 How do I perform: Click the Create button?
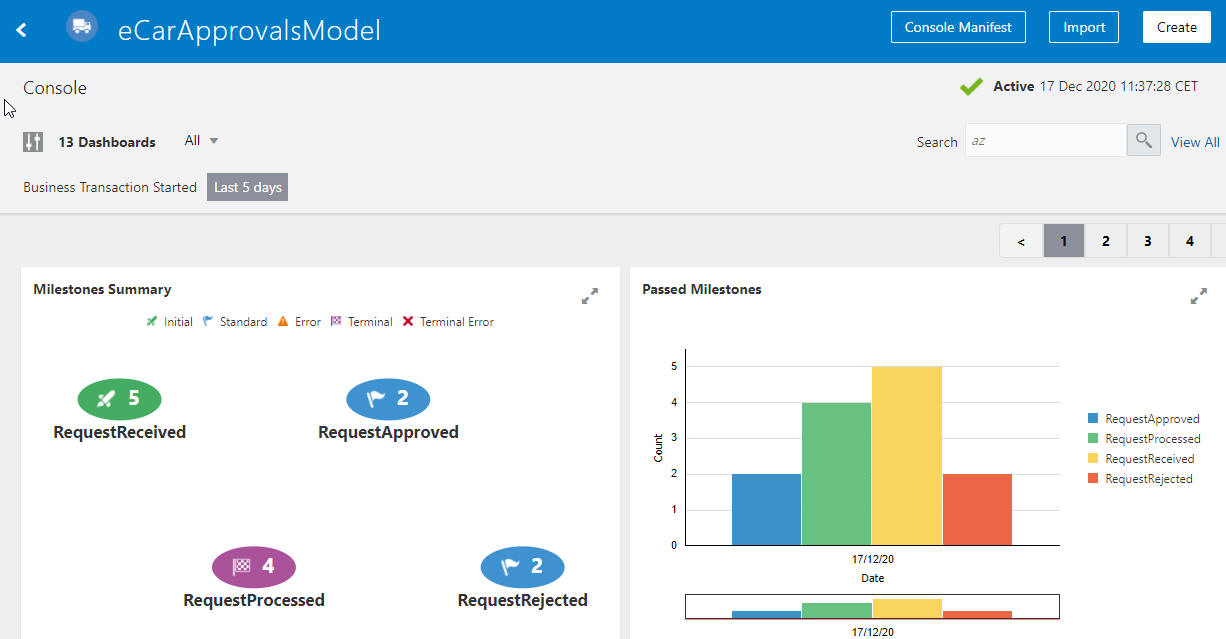tap(1176, 27)
